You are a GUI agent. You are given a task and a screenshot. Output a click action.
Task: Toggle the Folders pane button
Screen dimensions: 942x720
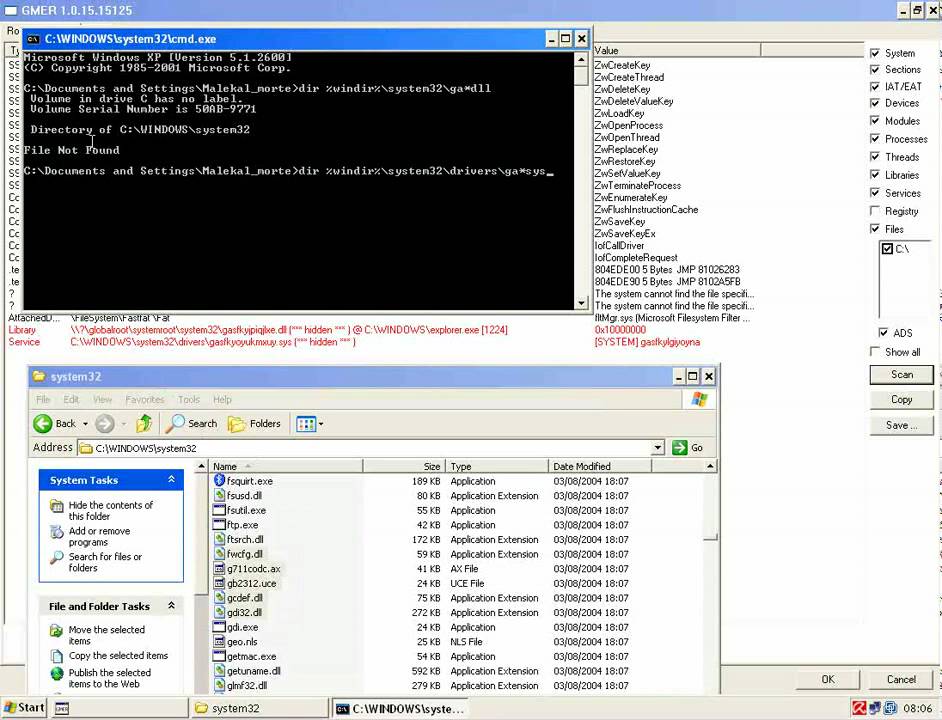(254, 424)
